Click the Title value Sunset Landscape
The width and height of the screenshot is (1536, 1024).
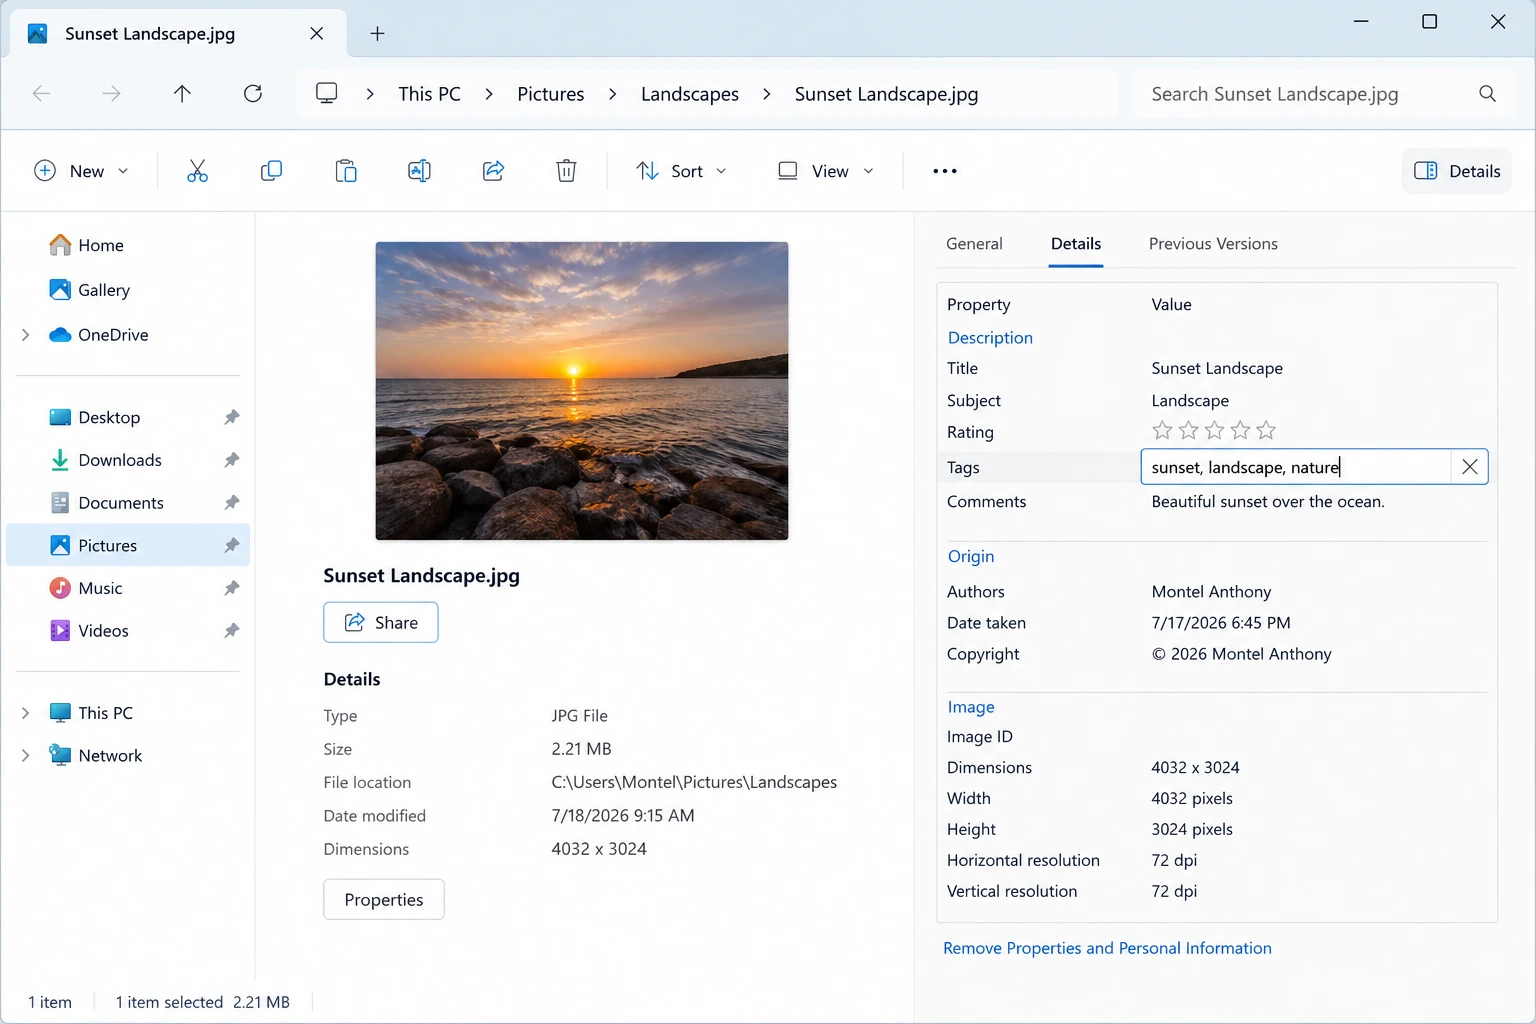1217,368
